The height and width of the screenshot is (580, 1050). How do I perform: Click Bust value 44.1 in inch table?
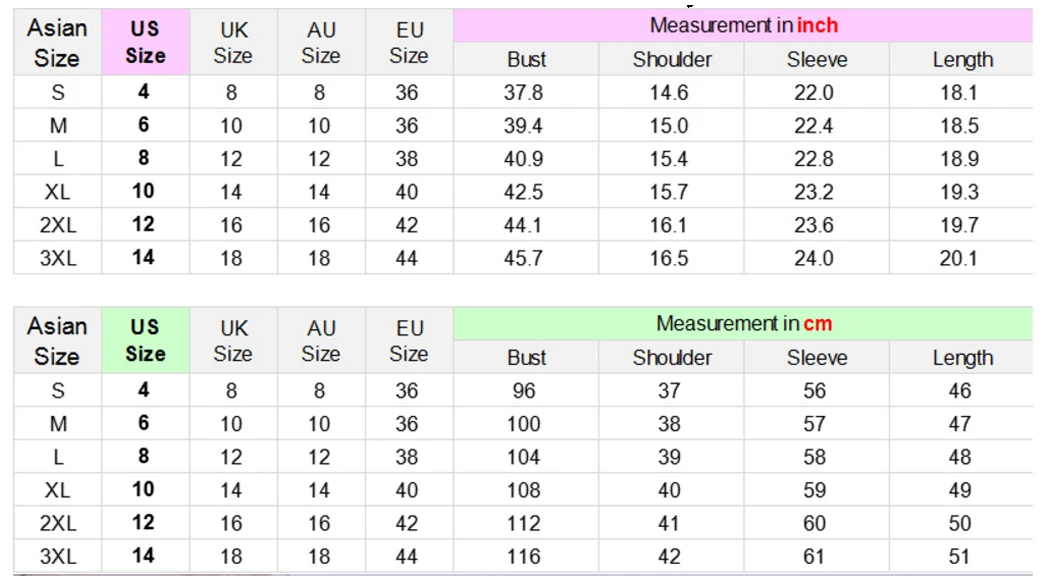[524, 225]
